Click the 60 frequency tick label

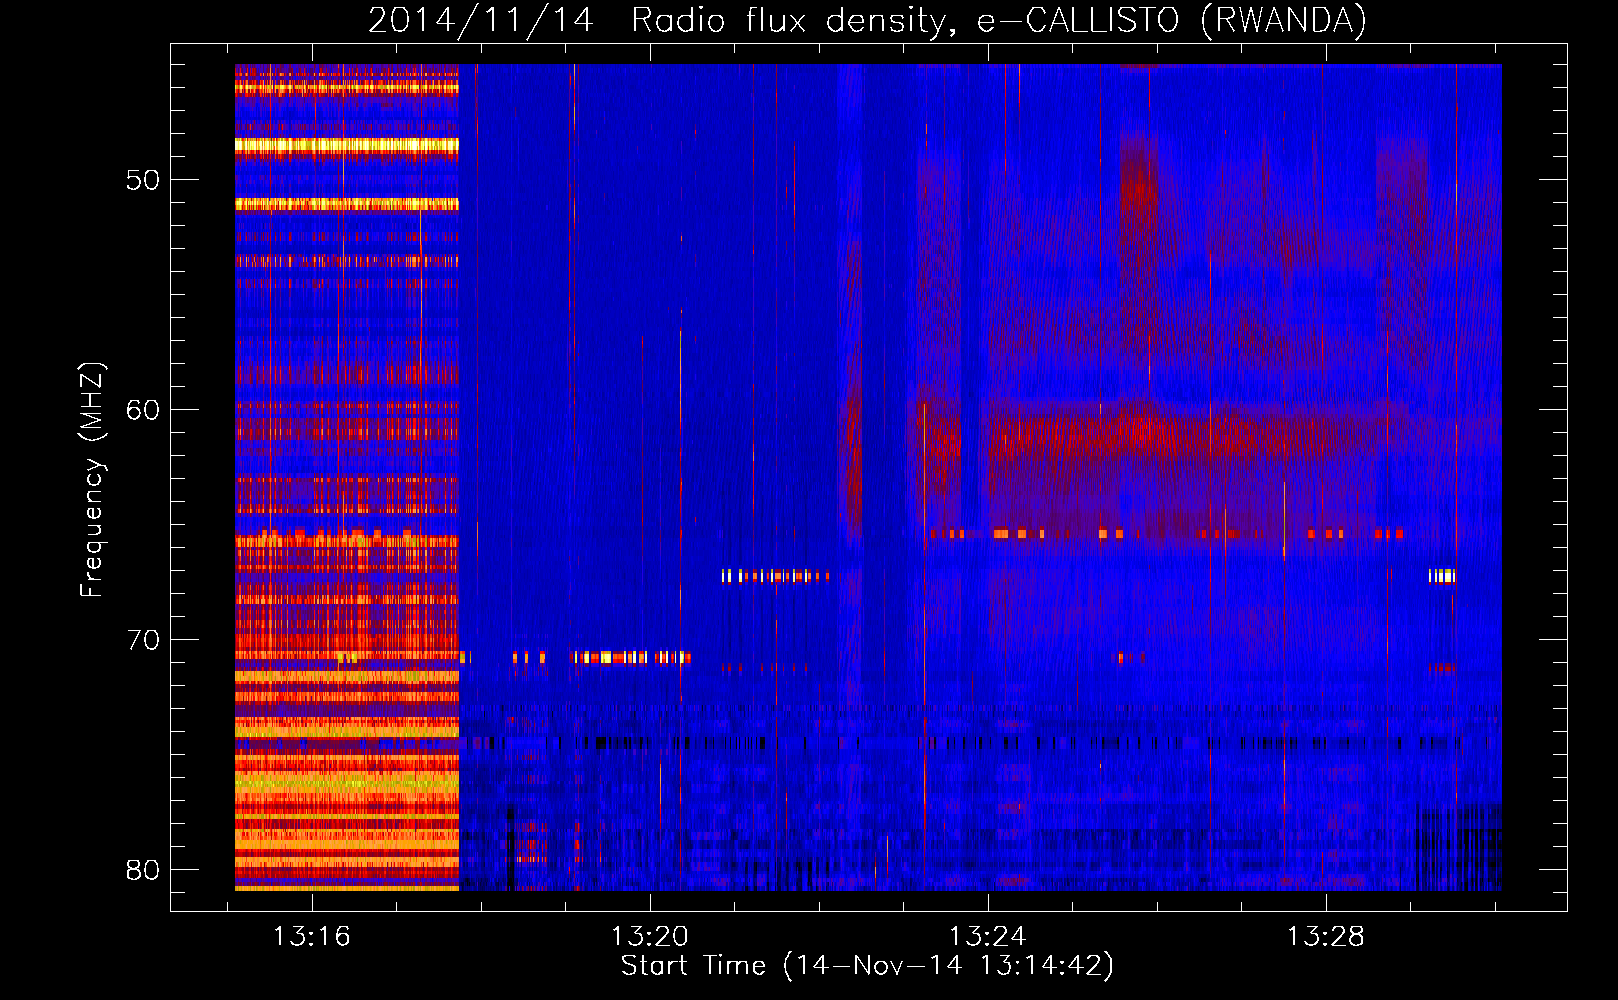click(x=143, y=410)
